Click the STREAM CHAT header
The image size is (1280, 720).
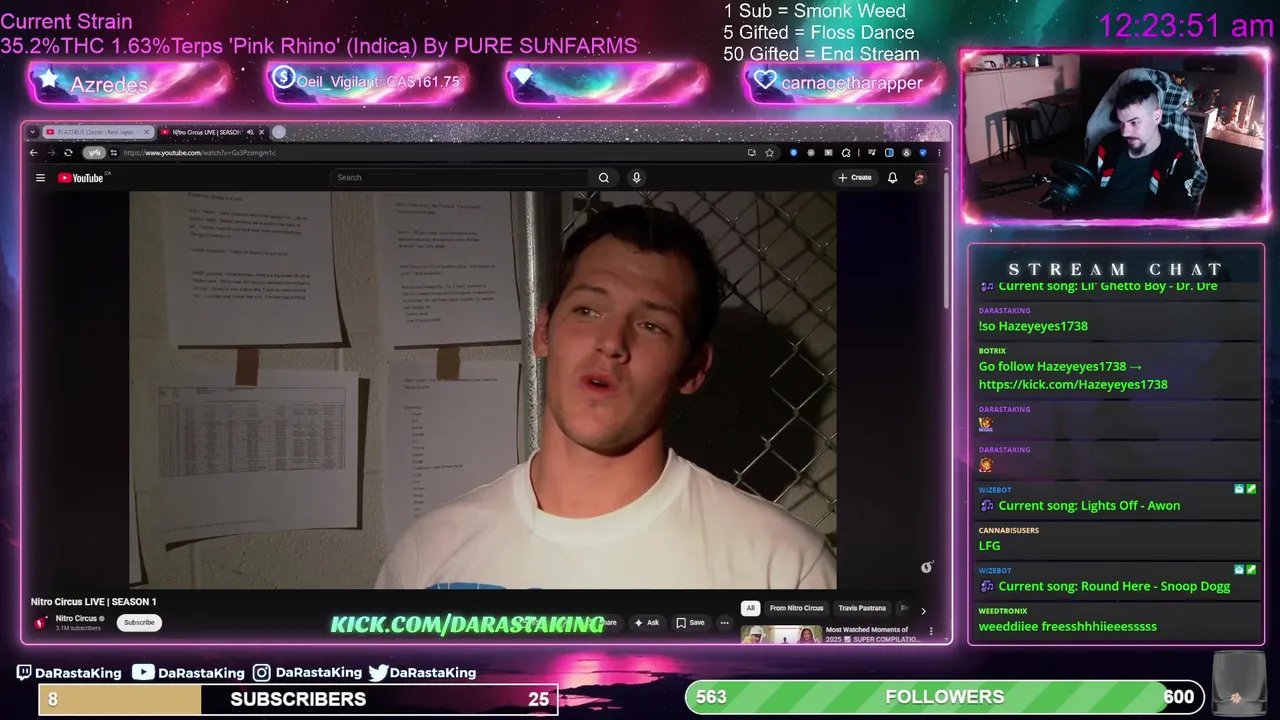1115,269
